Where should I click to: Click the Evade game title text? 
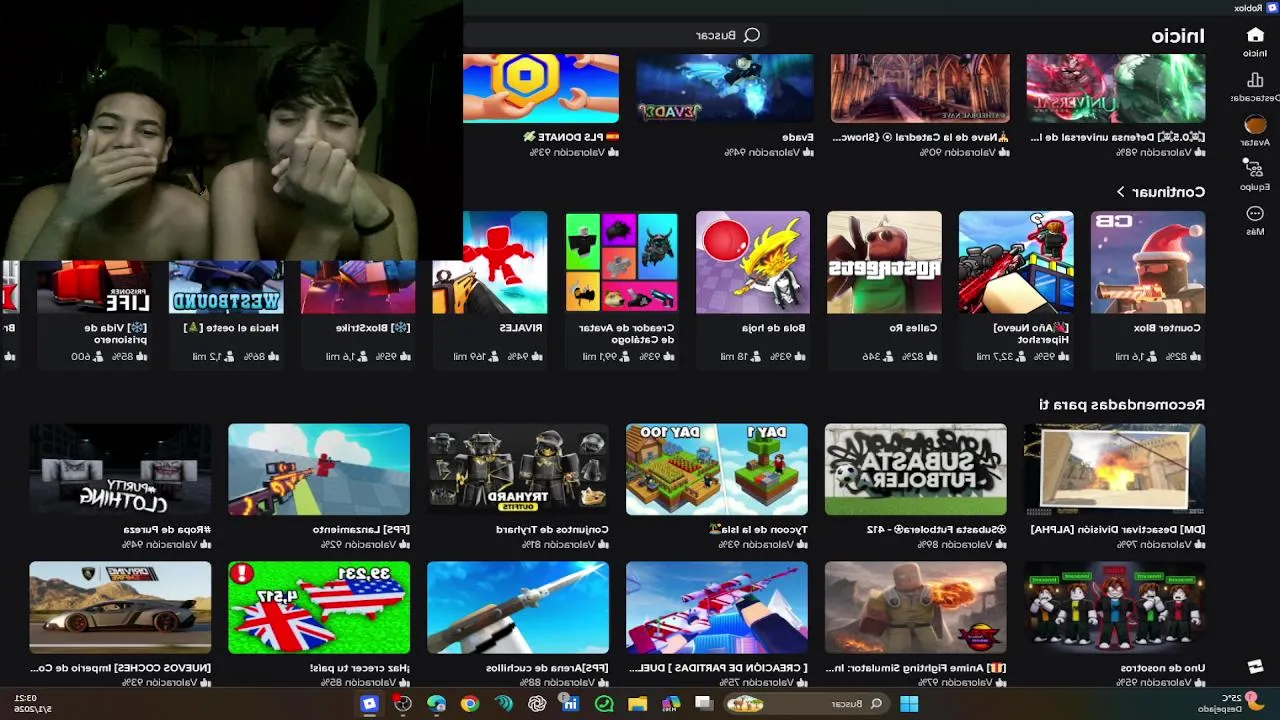coord(798,137)
